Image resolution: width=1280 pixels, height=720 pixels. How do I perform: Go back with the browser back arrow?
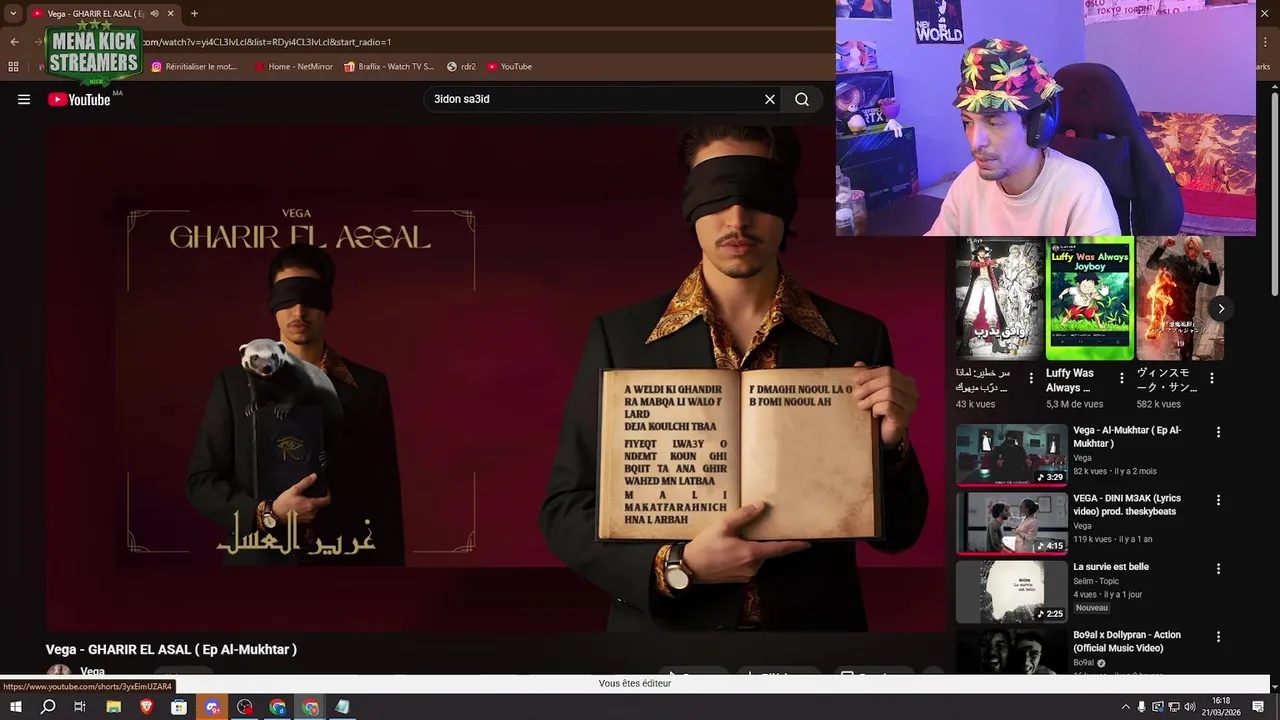click(x=14, y=42)
